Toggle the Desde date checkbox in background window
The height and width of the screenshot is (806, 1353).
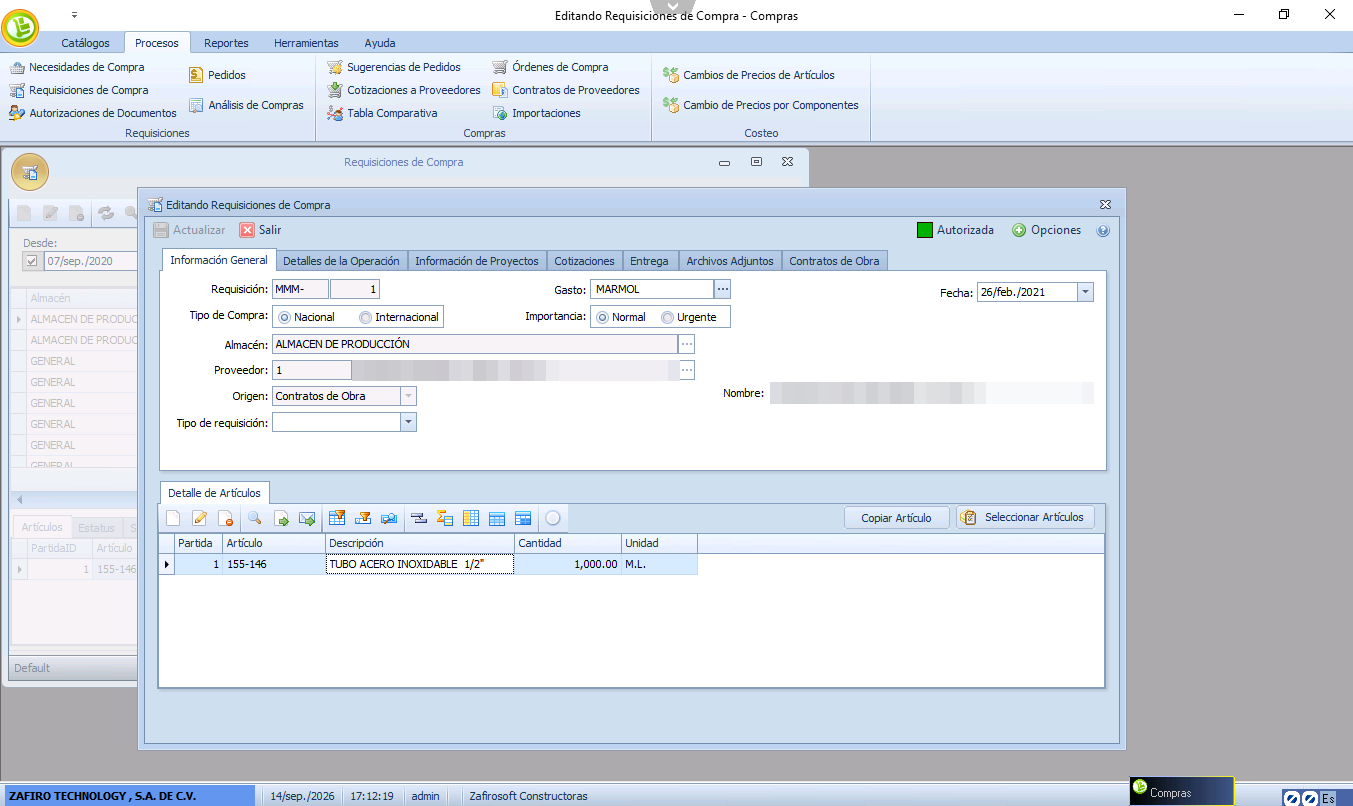pyautogui.click(x=32, y=262)
